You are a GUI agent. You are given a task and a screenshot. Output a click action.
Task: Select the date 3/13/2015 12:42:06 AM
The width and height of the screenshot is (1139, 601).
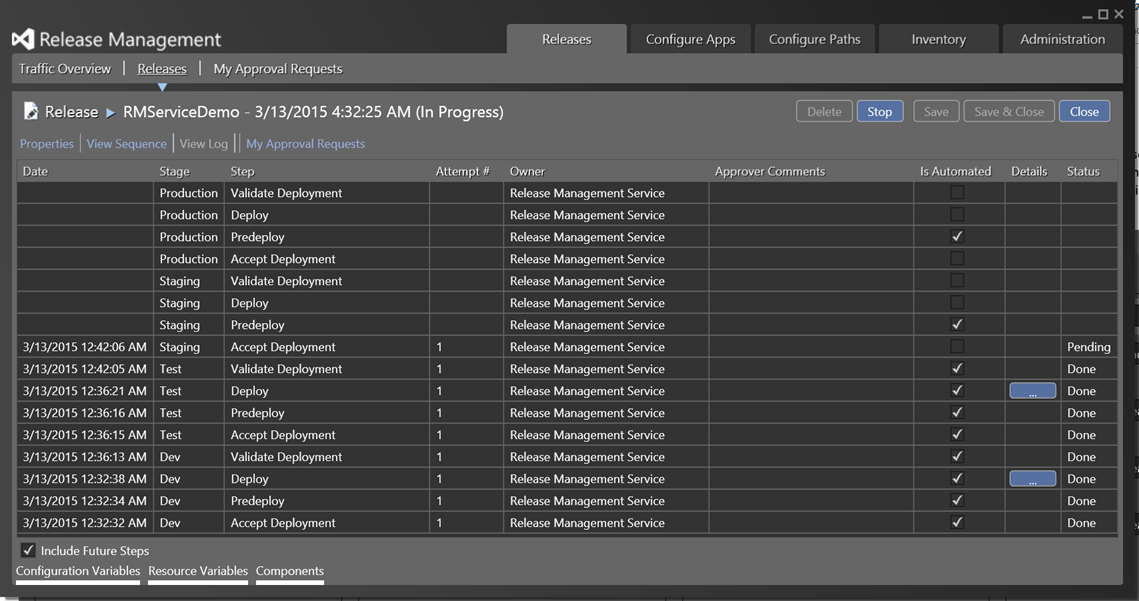point(84,347)
